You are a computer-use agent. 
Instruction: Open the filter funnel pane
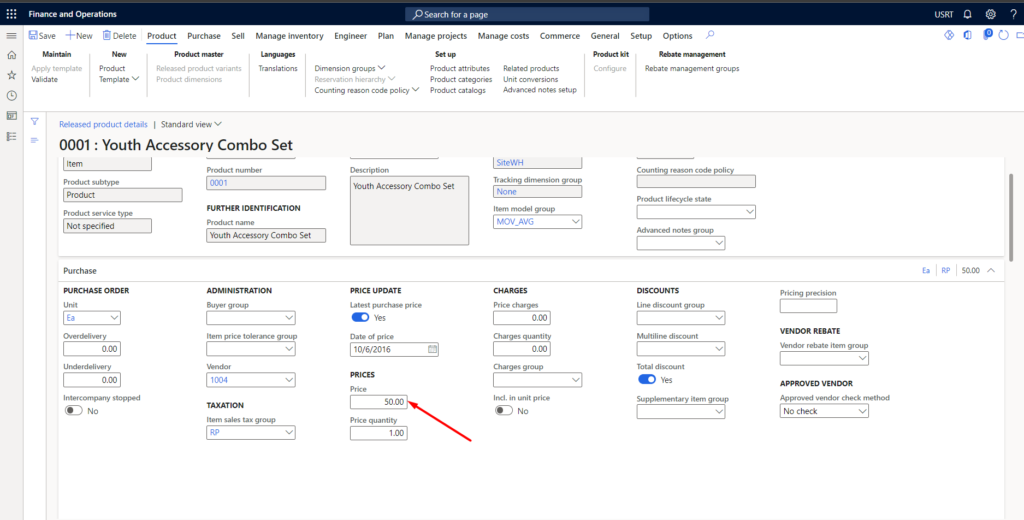[35, 122]
